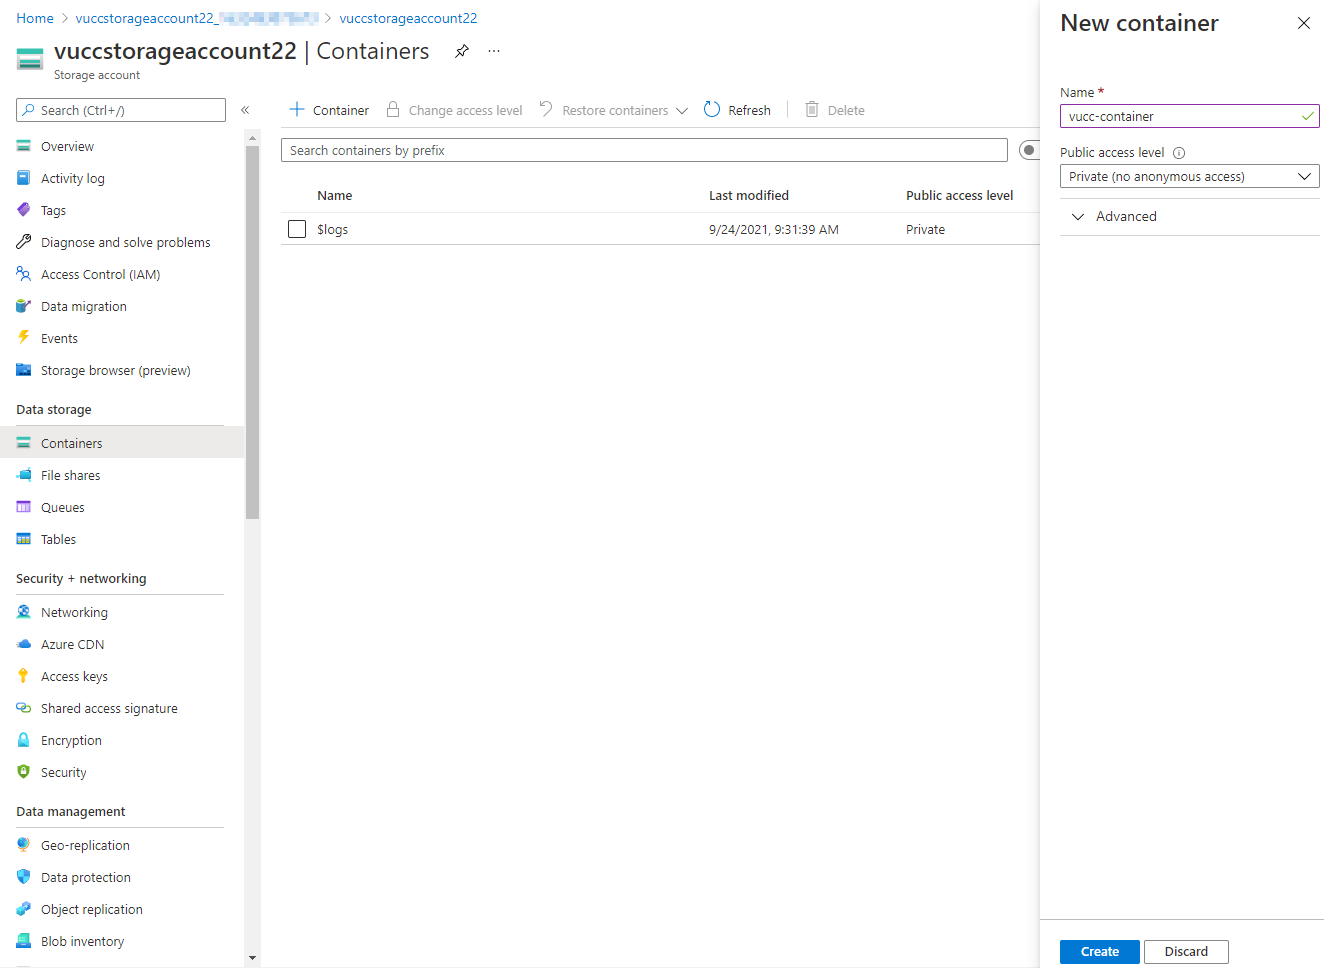This screenshot has width=1324, height=968.
Task: Click the info icon beside Public access level
Action: [1179, 153]
